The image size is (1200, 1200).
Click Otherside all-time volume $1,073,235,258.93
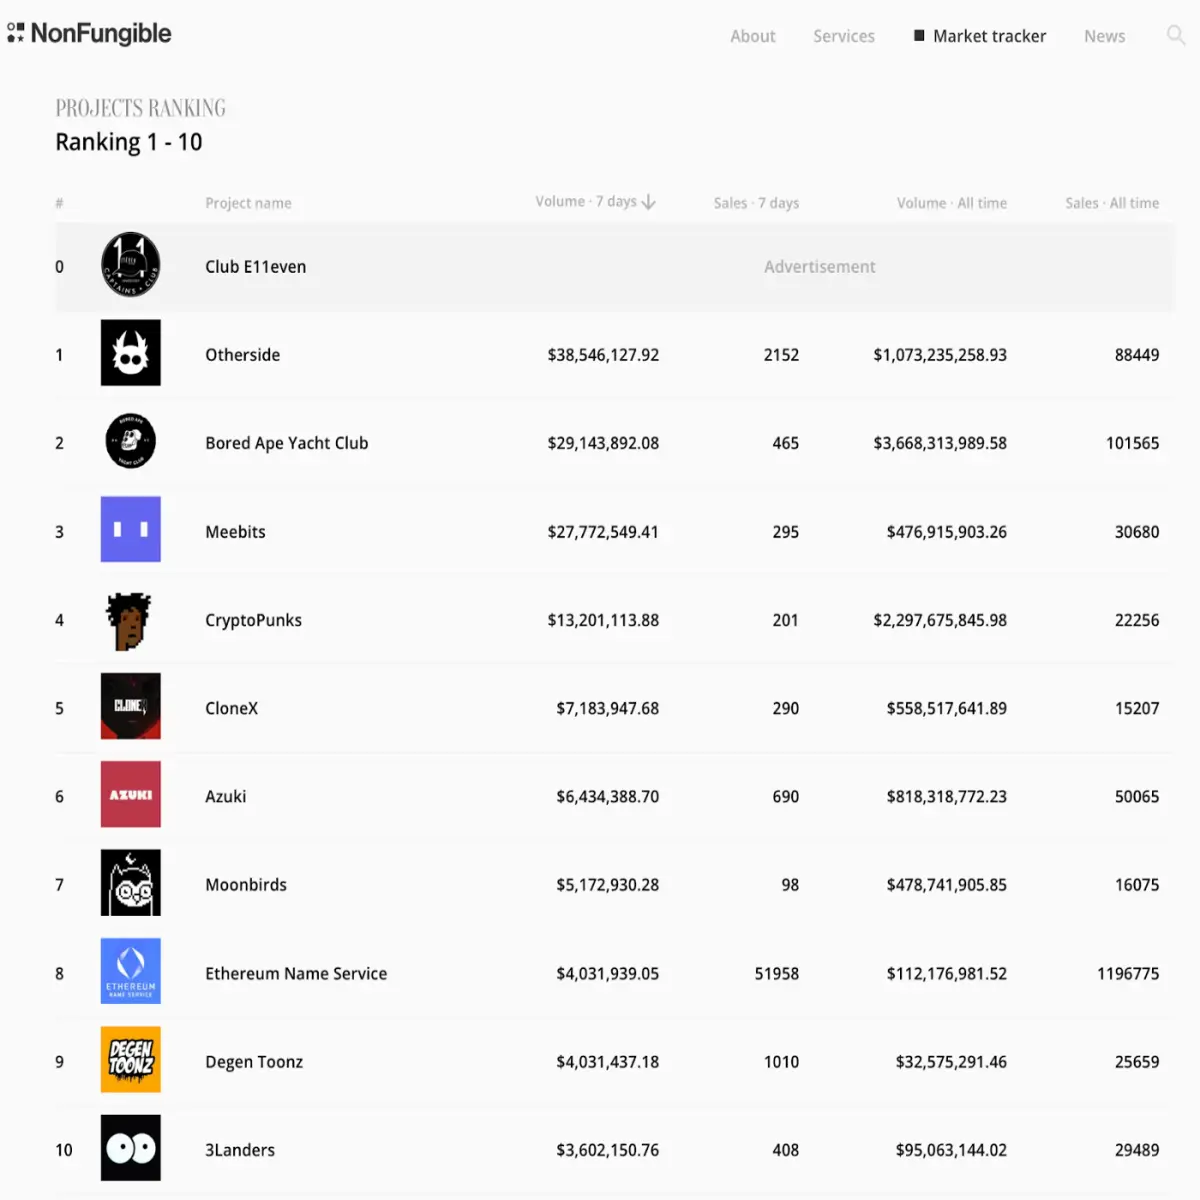click(x=940, y=355)
